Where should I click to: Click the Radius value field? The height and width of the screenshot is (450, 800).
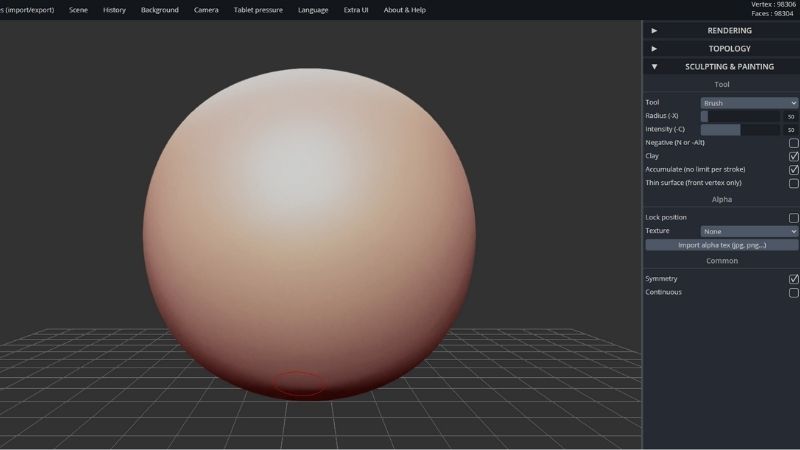(x=791, y=116)
